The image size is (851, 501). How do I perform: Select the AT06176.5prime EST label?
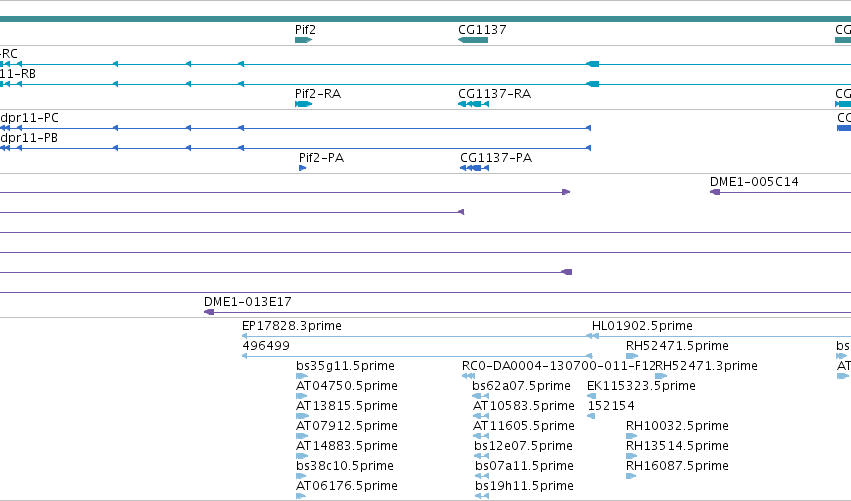pos(346,486)
